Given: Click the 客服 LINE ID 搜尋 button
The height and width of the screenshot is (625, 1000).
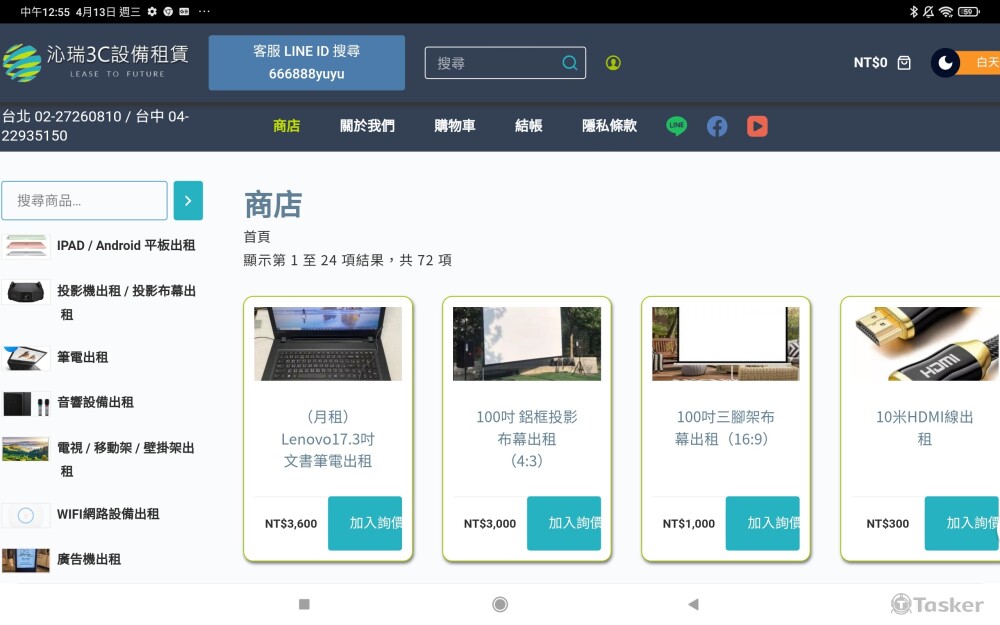Looking at the screenshot, I should 306,63.
